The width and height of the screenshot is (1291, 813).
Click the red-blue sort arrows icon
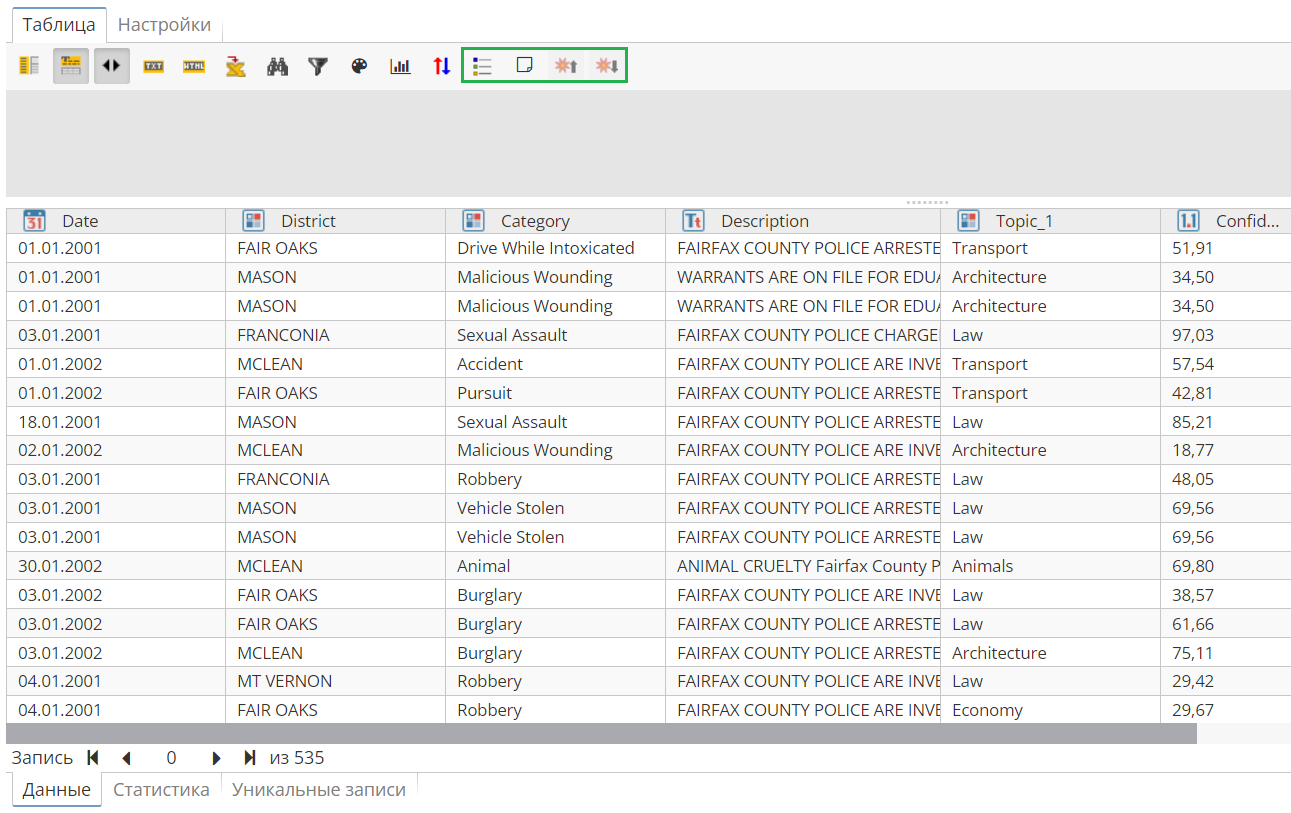click(441, 66)
